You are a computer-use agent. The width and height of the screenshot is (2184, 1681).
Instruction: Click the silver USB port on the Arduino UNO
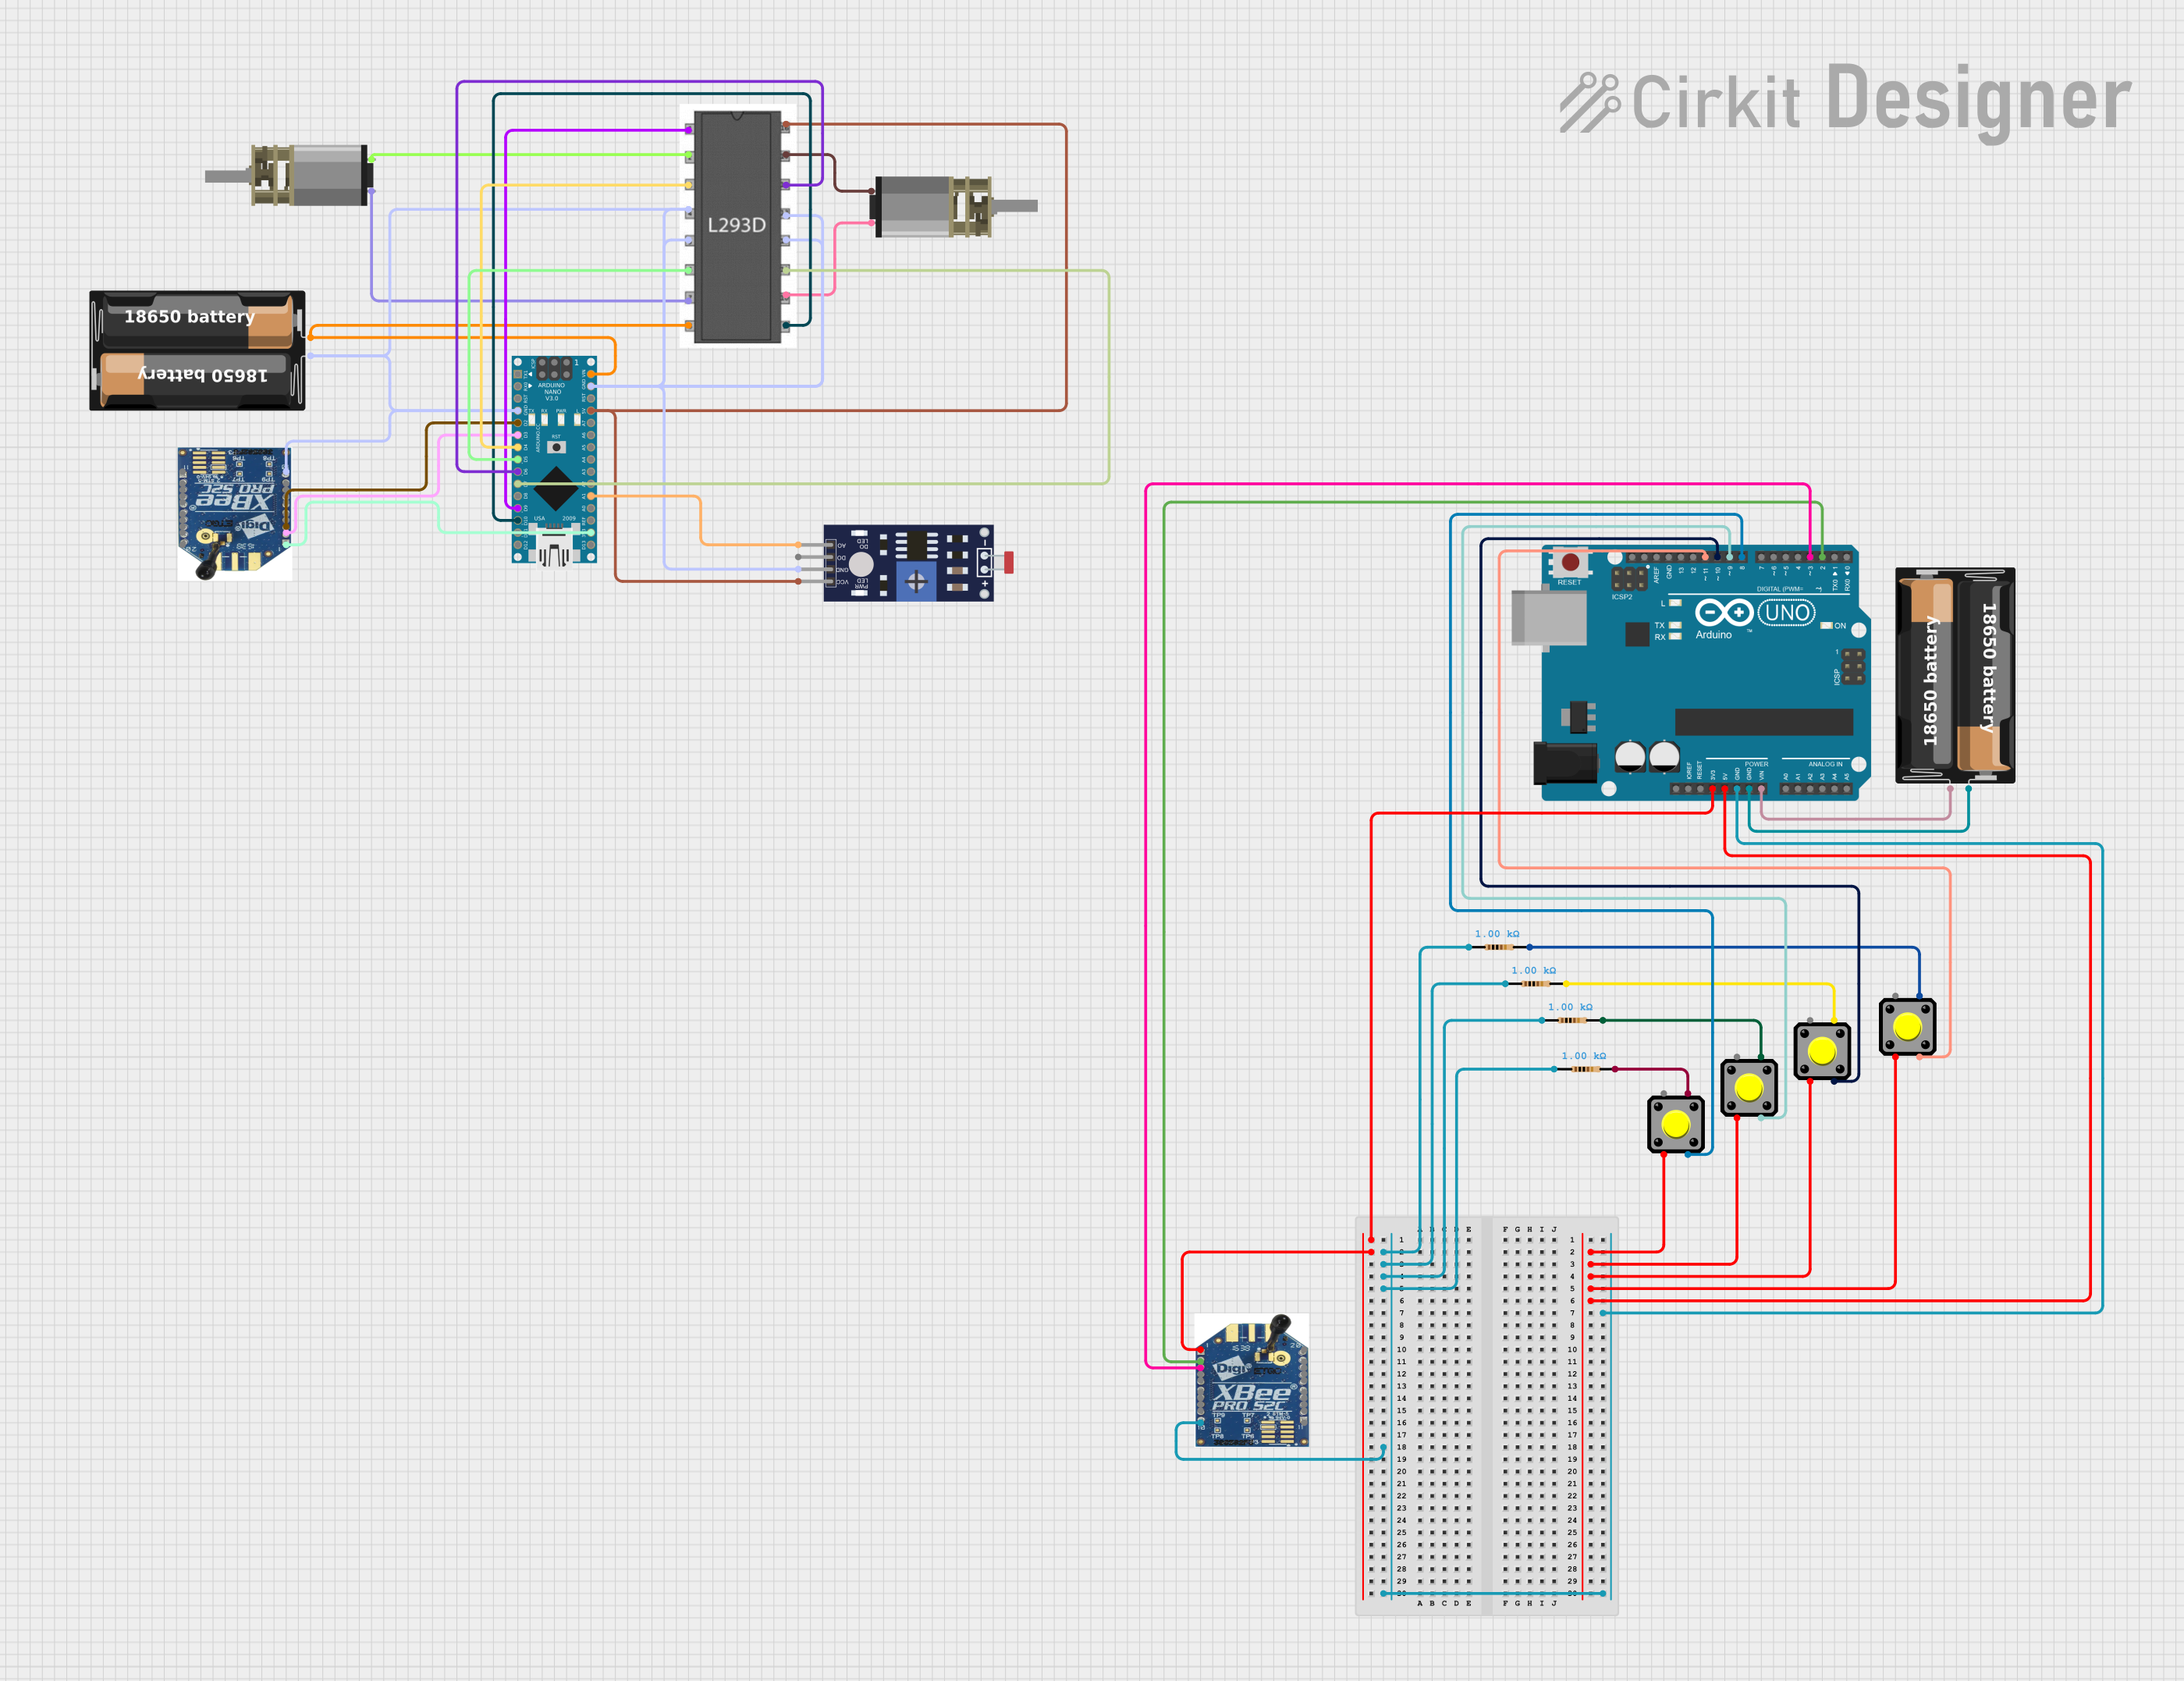[x=1549, y=617]
